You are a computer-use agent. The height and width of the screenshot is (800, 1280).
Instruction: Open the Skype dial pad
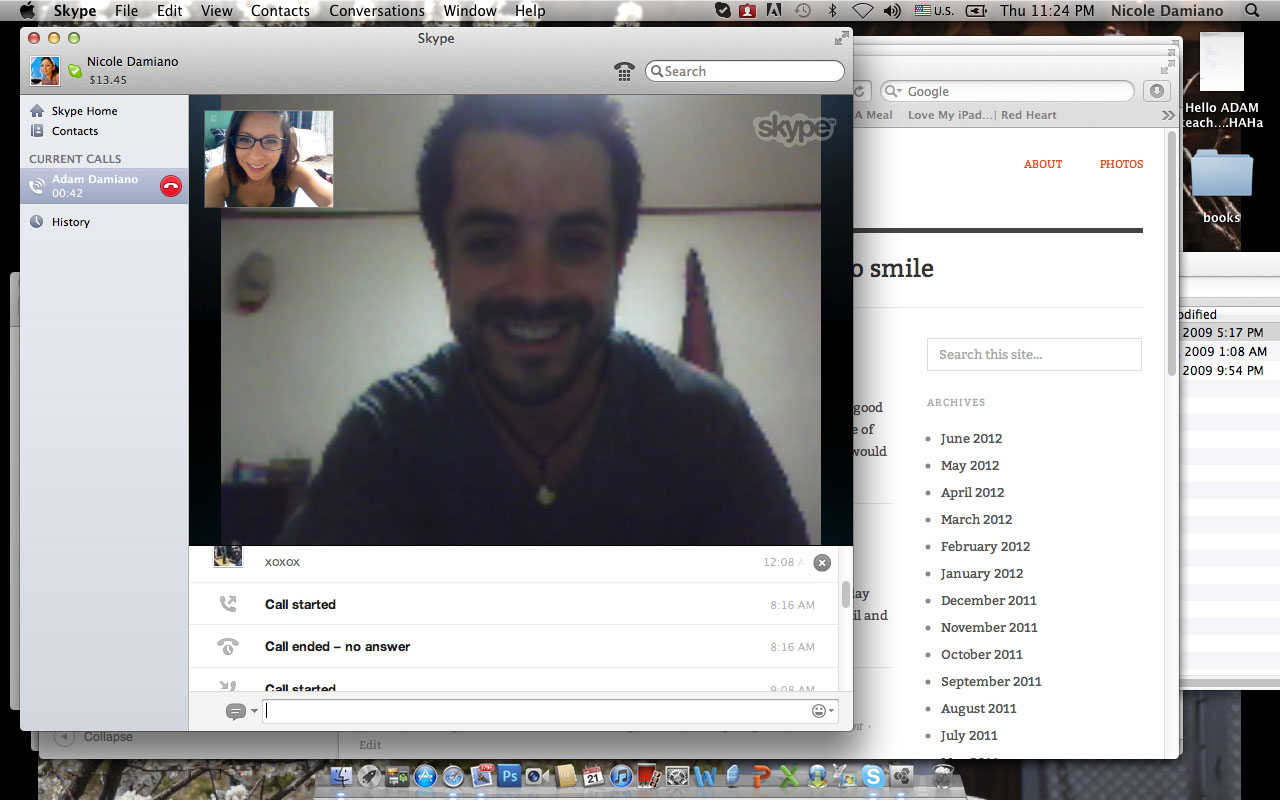624,71
